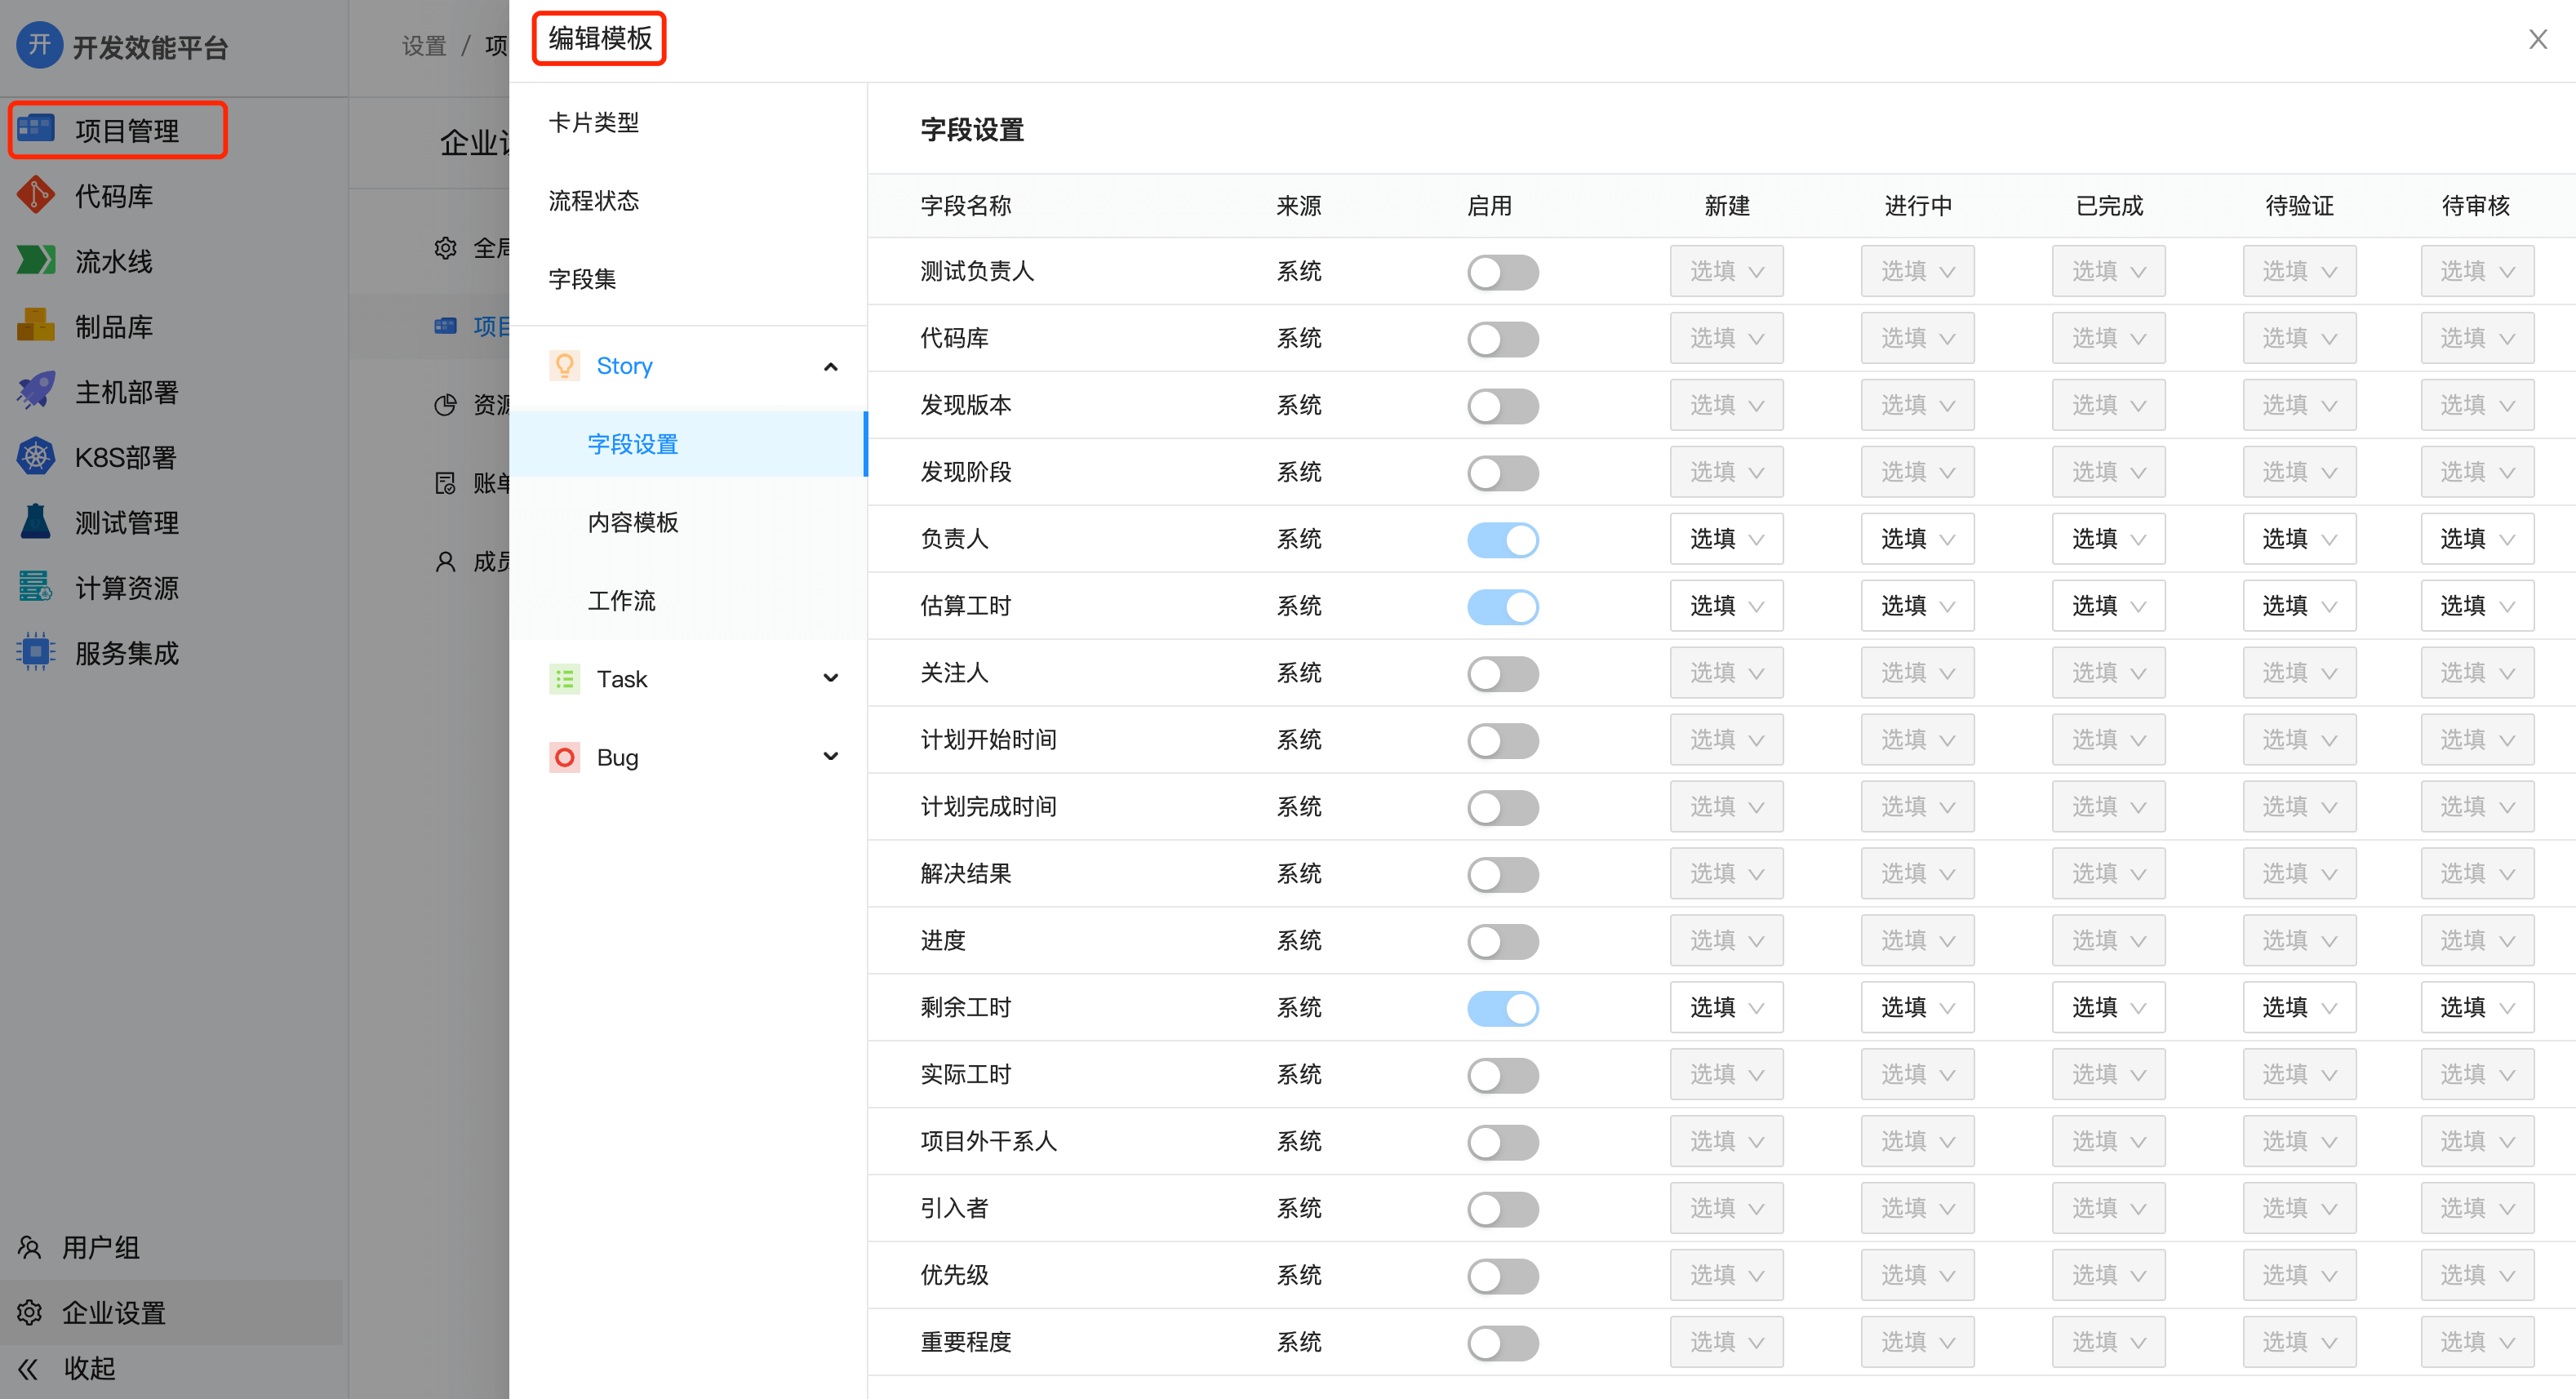The height and width of the screenshot is (1399, 2576).
Task: Disable the 负责人 field toggle
Action: (1502, 539)
